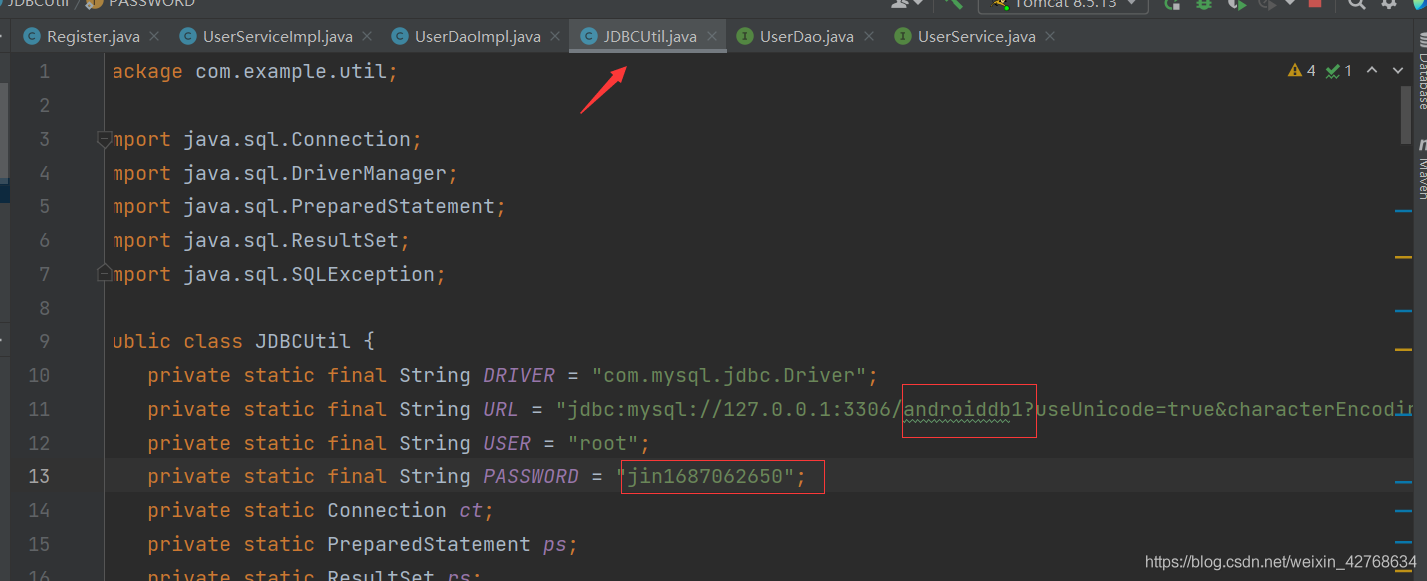The width and height of the screenshot is (1427, 581).
Task: Click the green build hammer icon
Action: 953,4
